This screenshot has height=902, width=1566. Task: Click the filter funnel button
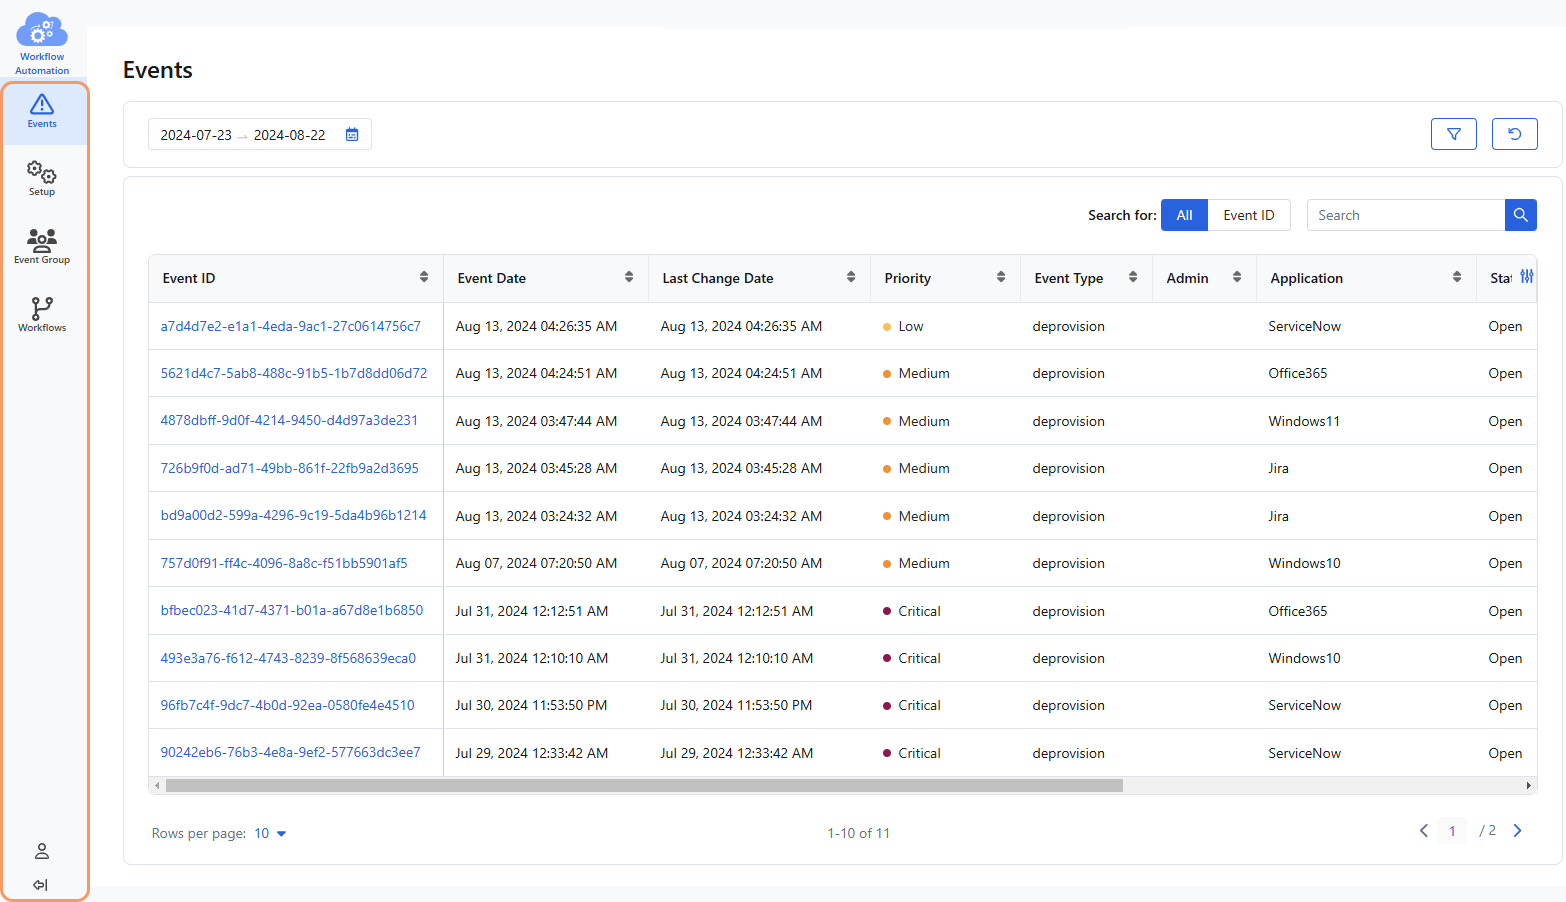[x=1453, y=134]
